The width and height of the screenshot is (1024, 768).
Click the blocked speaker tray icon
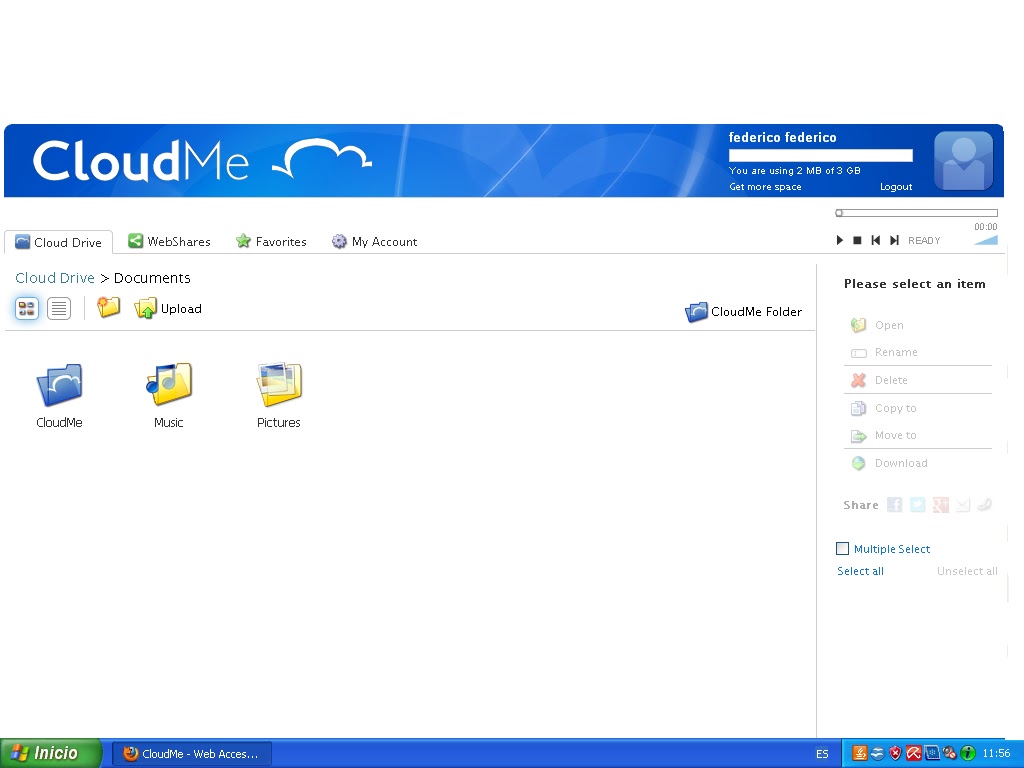click(950, 754)
